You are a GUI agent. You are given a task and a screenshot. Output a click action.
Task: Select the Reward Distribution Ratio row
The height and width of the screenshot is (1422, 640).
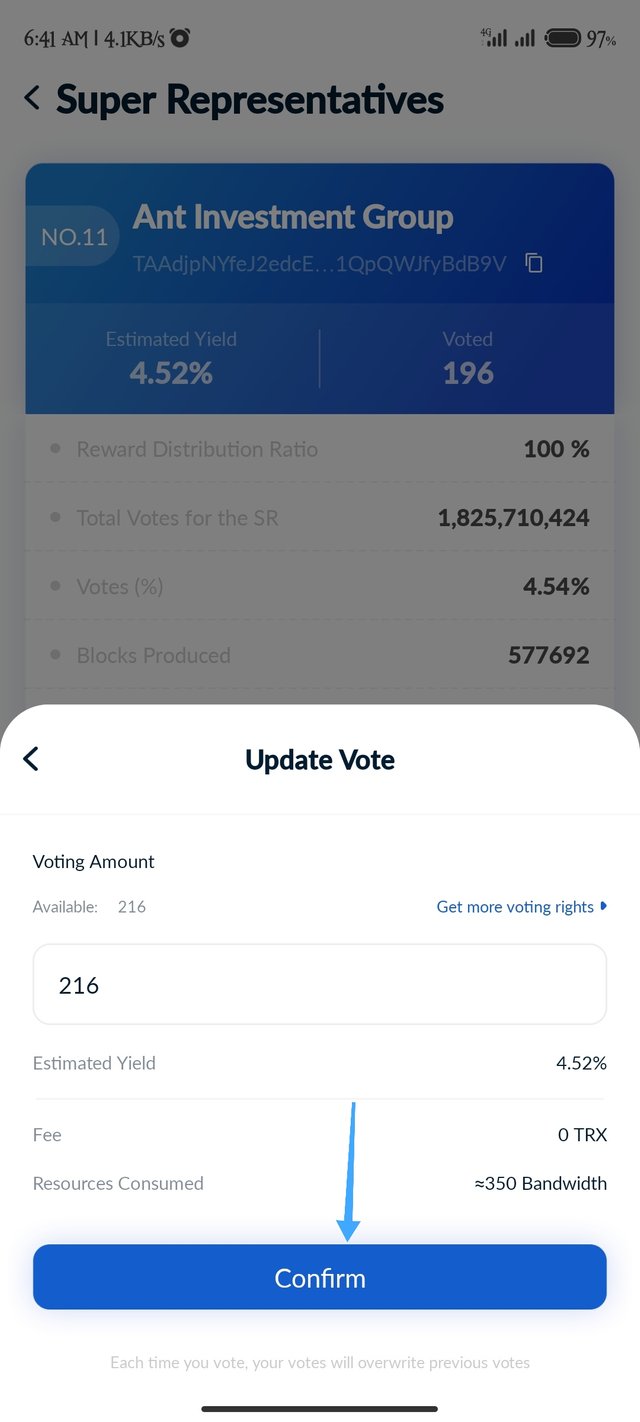click(320, 449)
